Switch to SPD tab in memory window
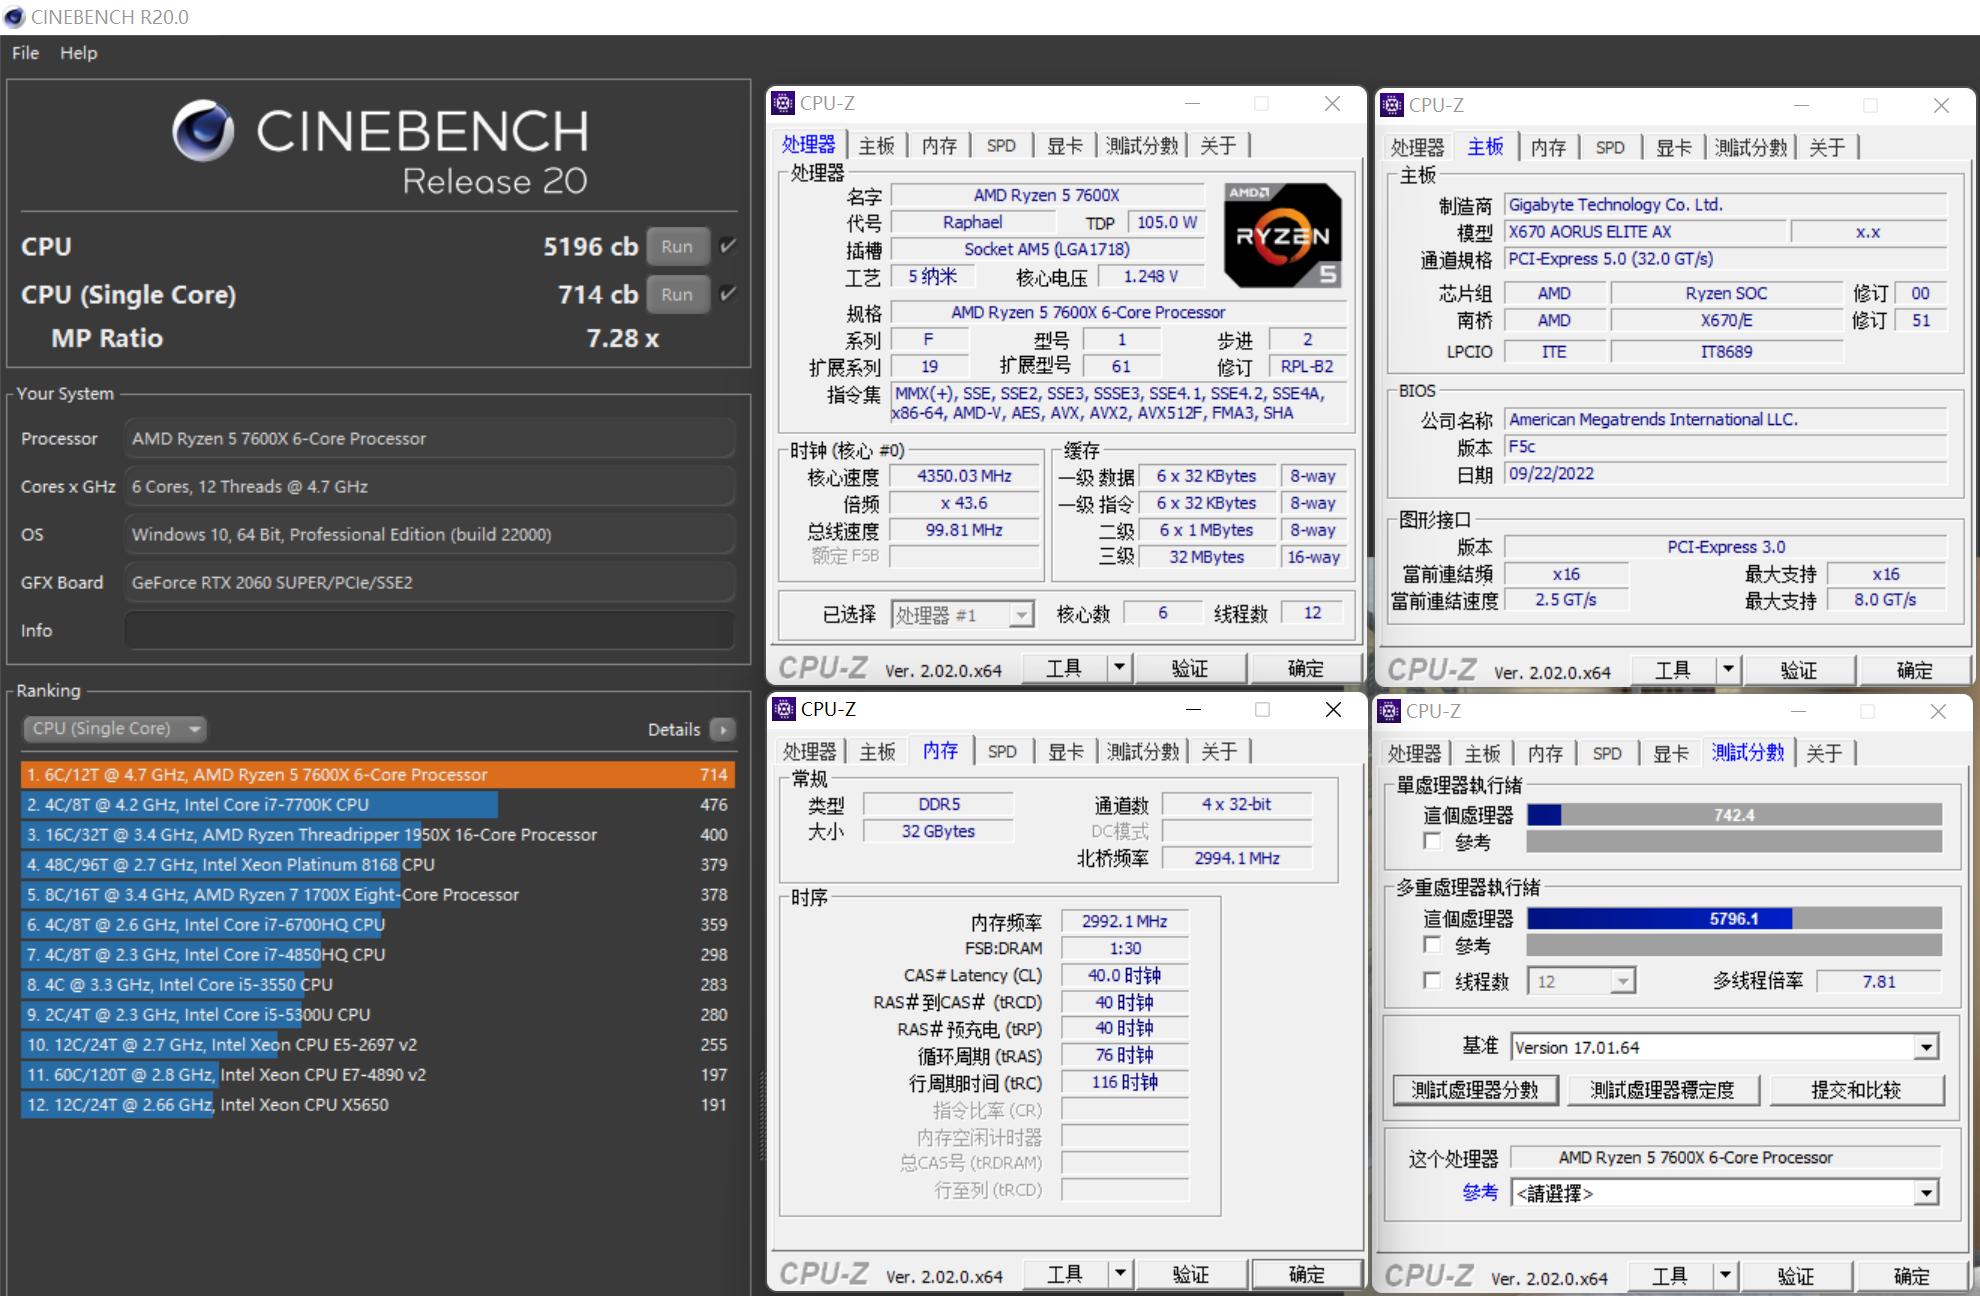 coord(1002,752)
